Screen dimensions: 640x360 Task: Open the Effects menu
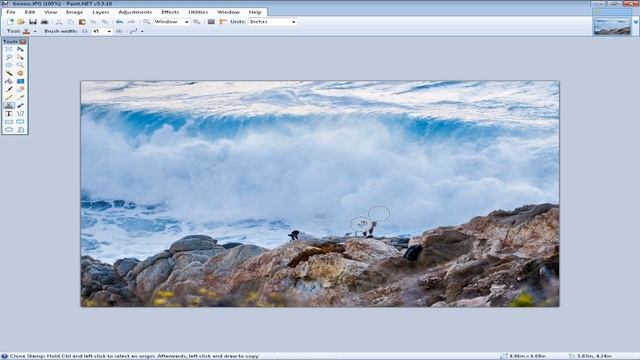[x=170, y=12]
